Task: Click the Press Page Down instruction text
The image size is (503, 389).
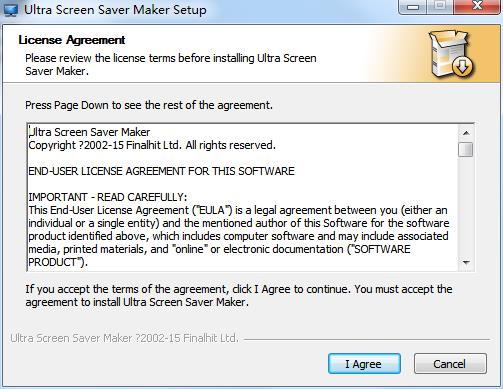Action: click(x=149, y=105)
